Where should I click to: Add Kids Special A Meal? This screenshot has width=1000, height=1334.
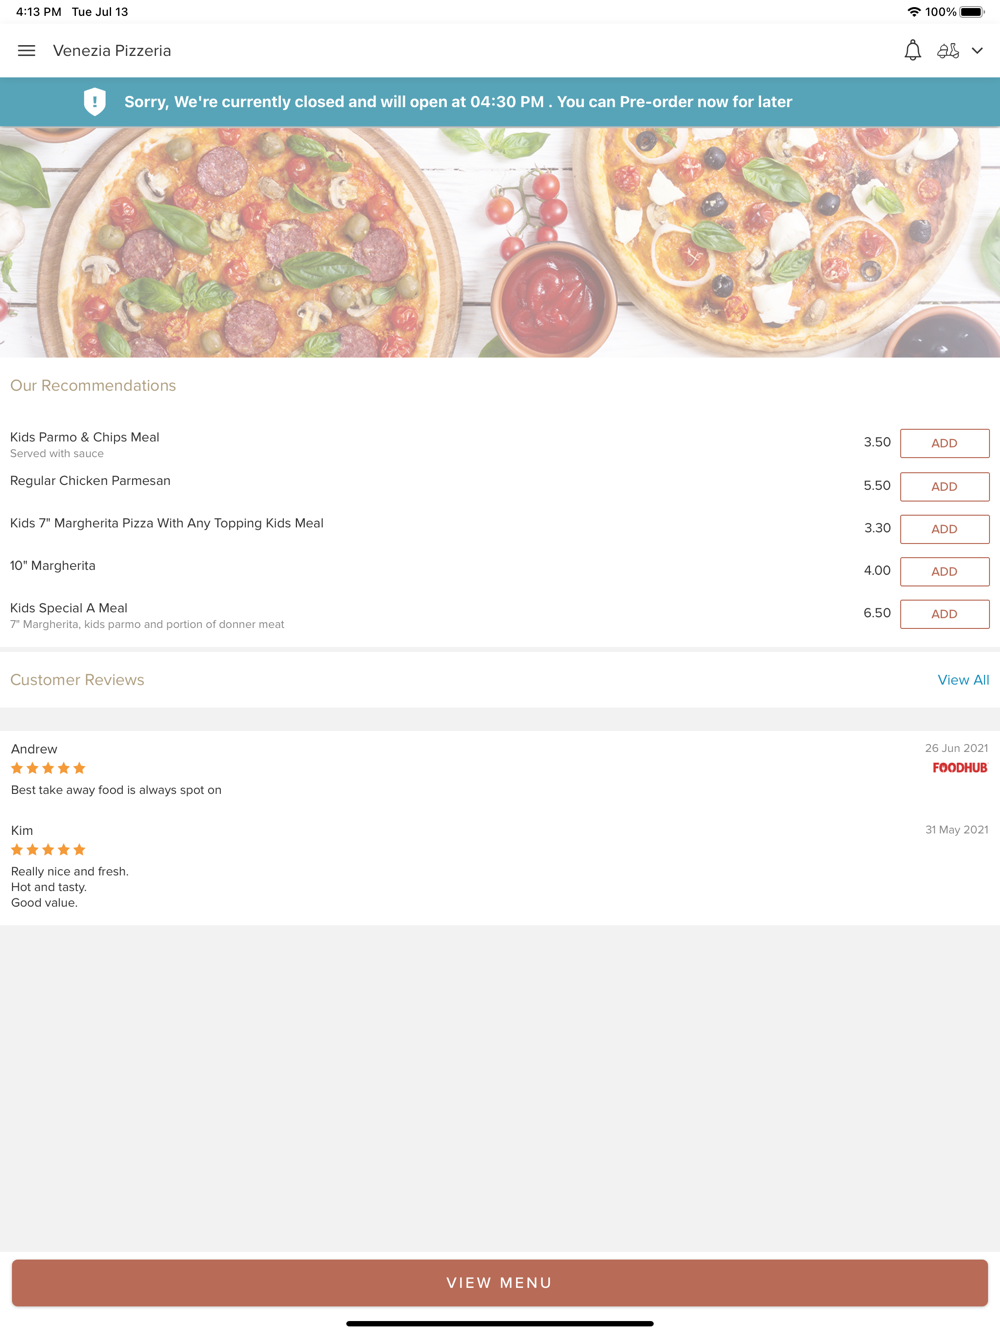pos(944,614)
